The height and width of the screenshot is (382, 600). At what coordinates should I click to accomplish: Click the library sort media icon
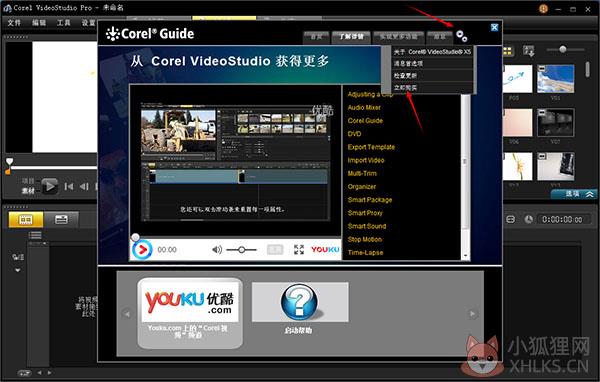[529, 51]
